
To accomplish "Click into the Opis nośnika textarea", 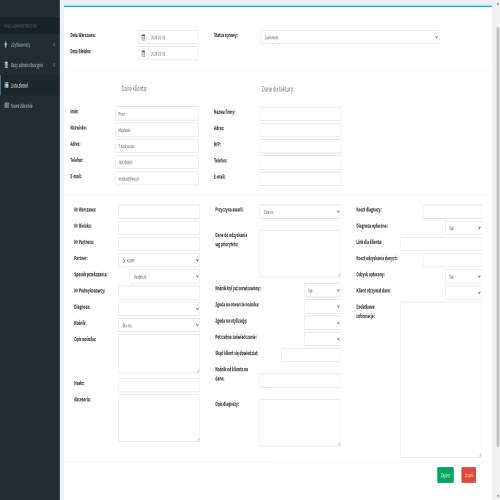I will pyautogui.click(x=159, y=353).
